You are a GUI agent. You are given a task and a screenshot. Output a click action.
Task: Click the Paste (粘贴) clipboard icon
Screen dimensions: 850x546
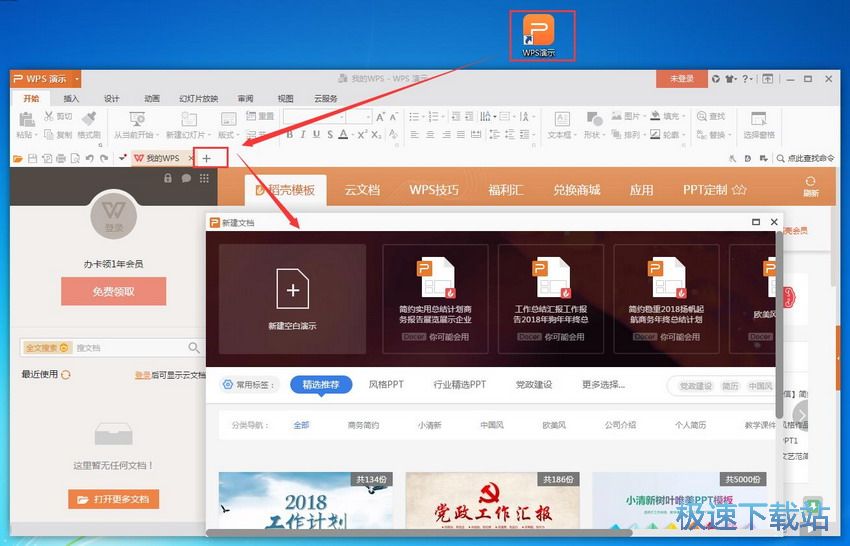coord(27,119)
